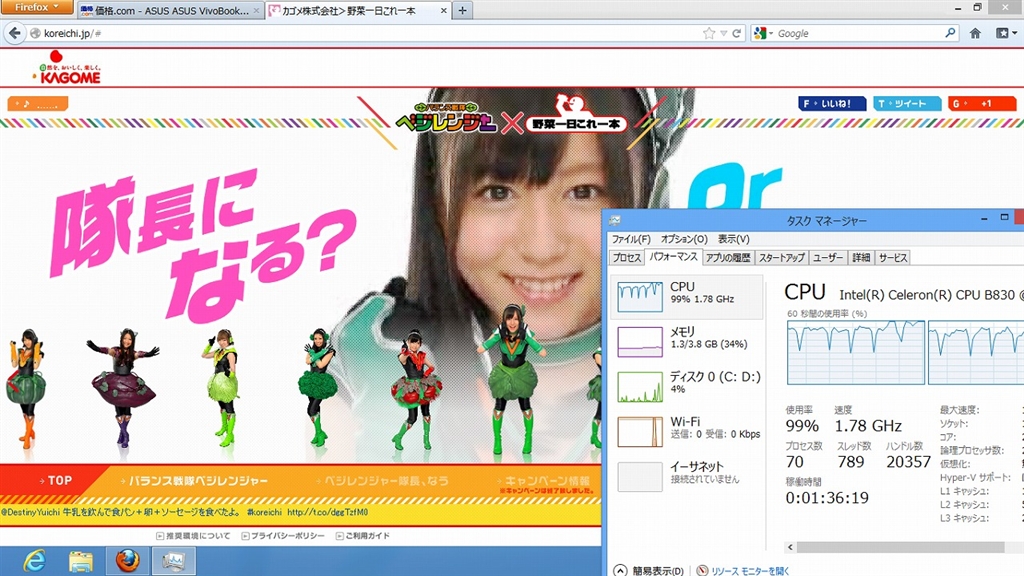Click the broccoli costume ranger figure
Image resolution: width=1024 pixels, height=576 pixels.
(318, 387)
